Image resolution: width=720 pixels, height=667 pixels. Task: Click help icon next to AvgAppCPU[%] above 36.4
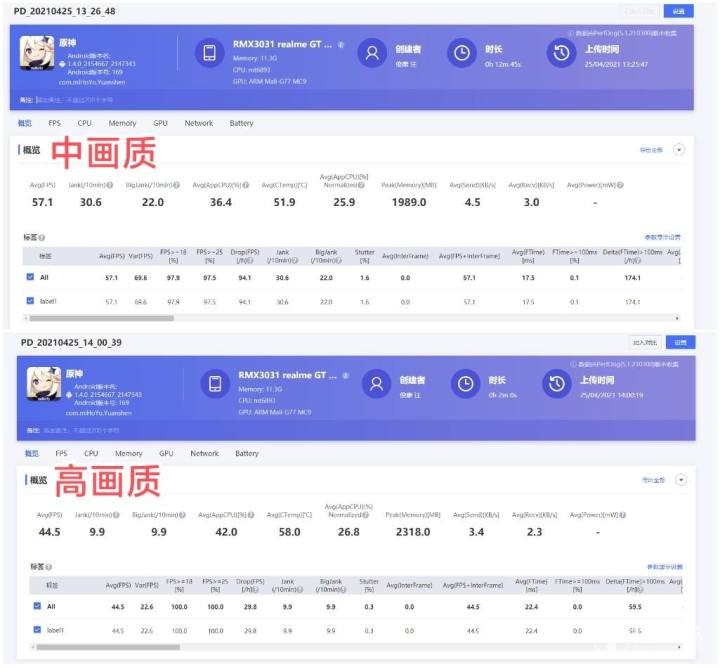[246, 185]
